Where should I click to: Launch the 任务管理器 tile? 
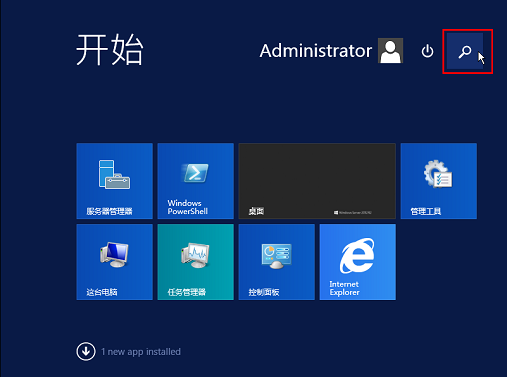196,262
